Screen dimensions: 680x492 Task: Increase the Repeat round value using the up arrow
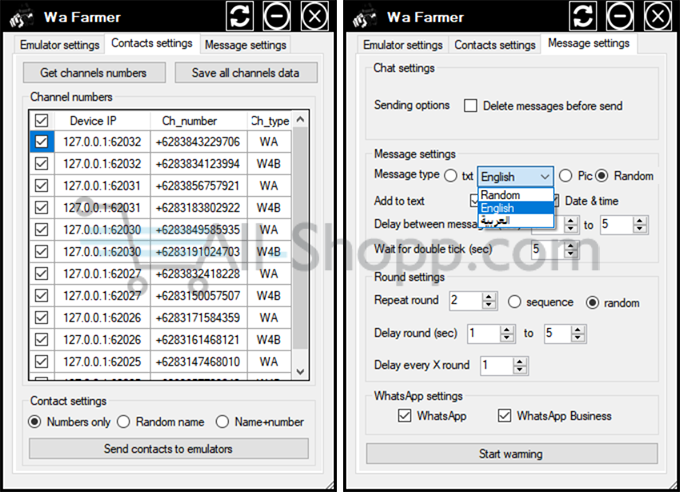pos(489,296)
